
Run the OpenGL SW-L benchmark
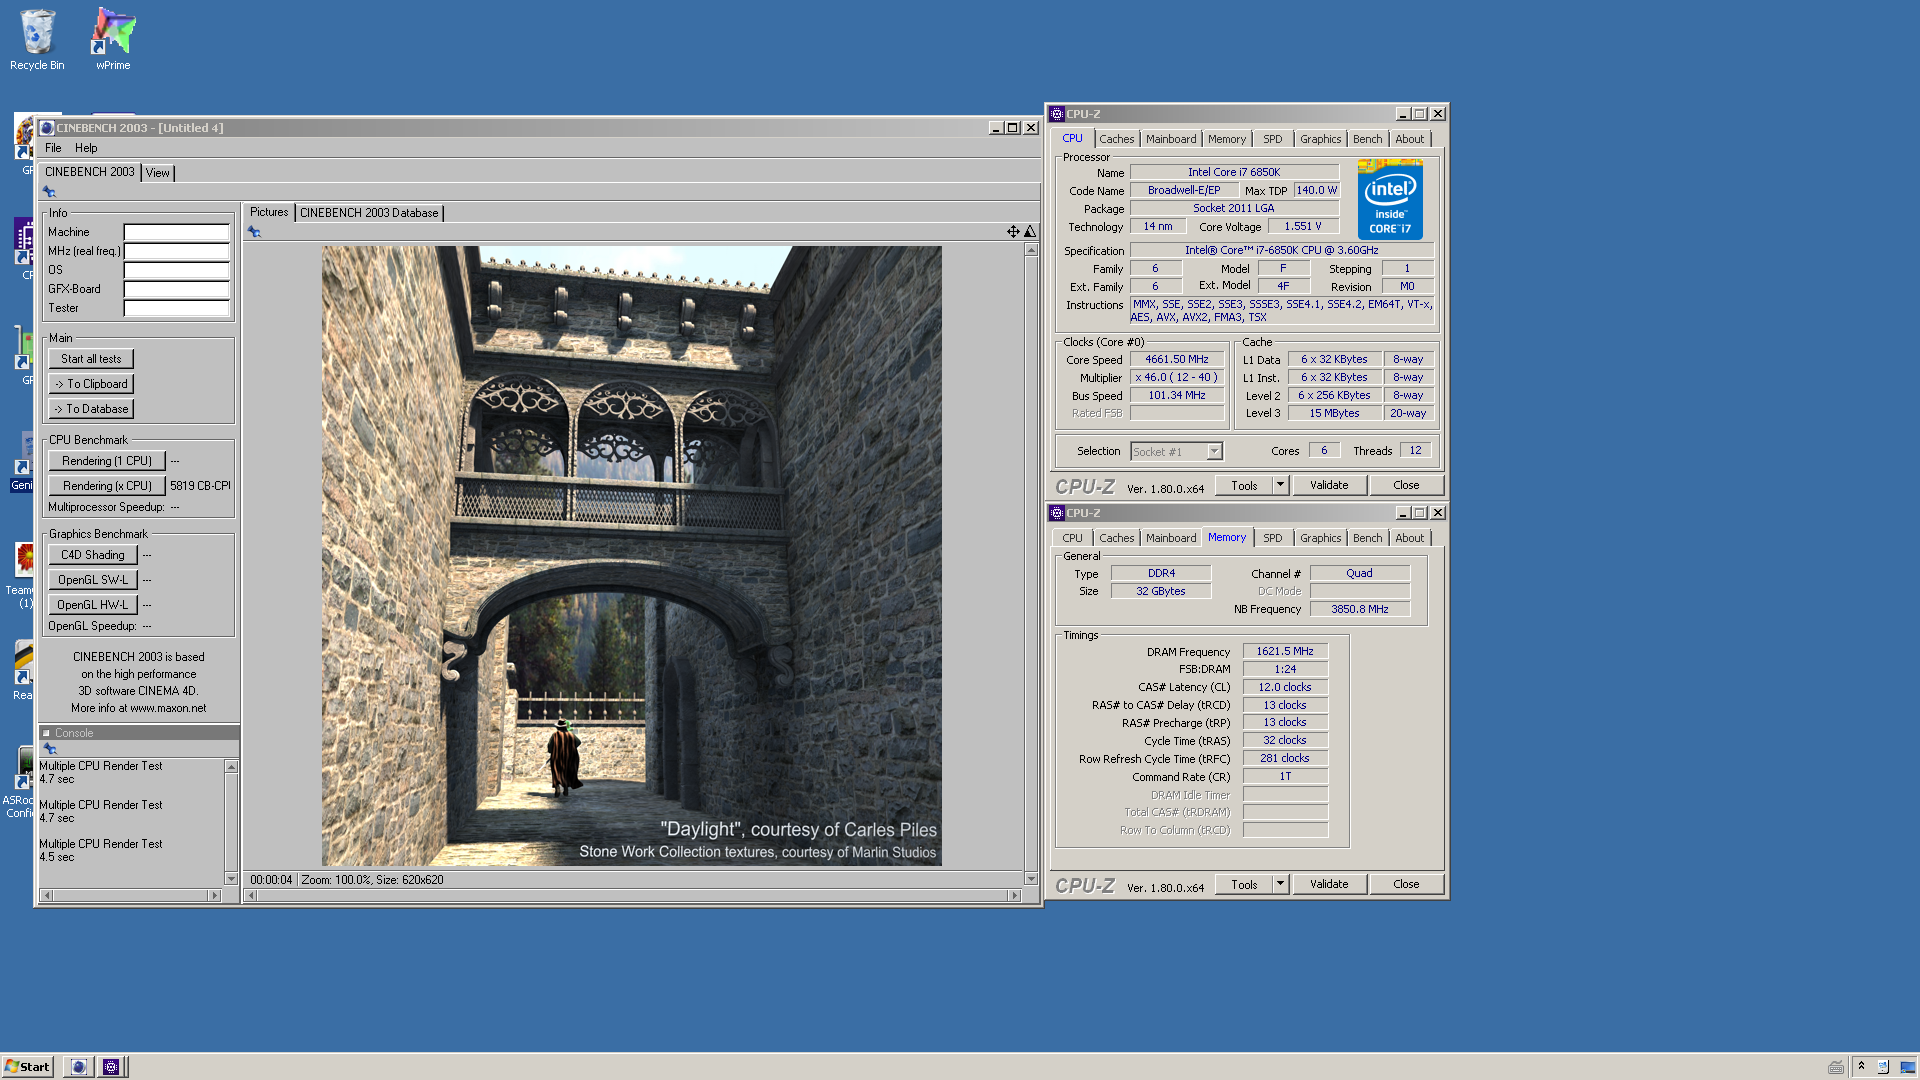[x=93, y=580]
